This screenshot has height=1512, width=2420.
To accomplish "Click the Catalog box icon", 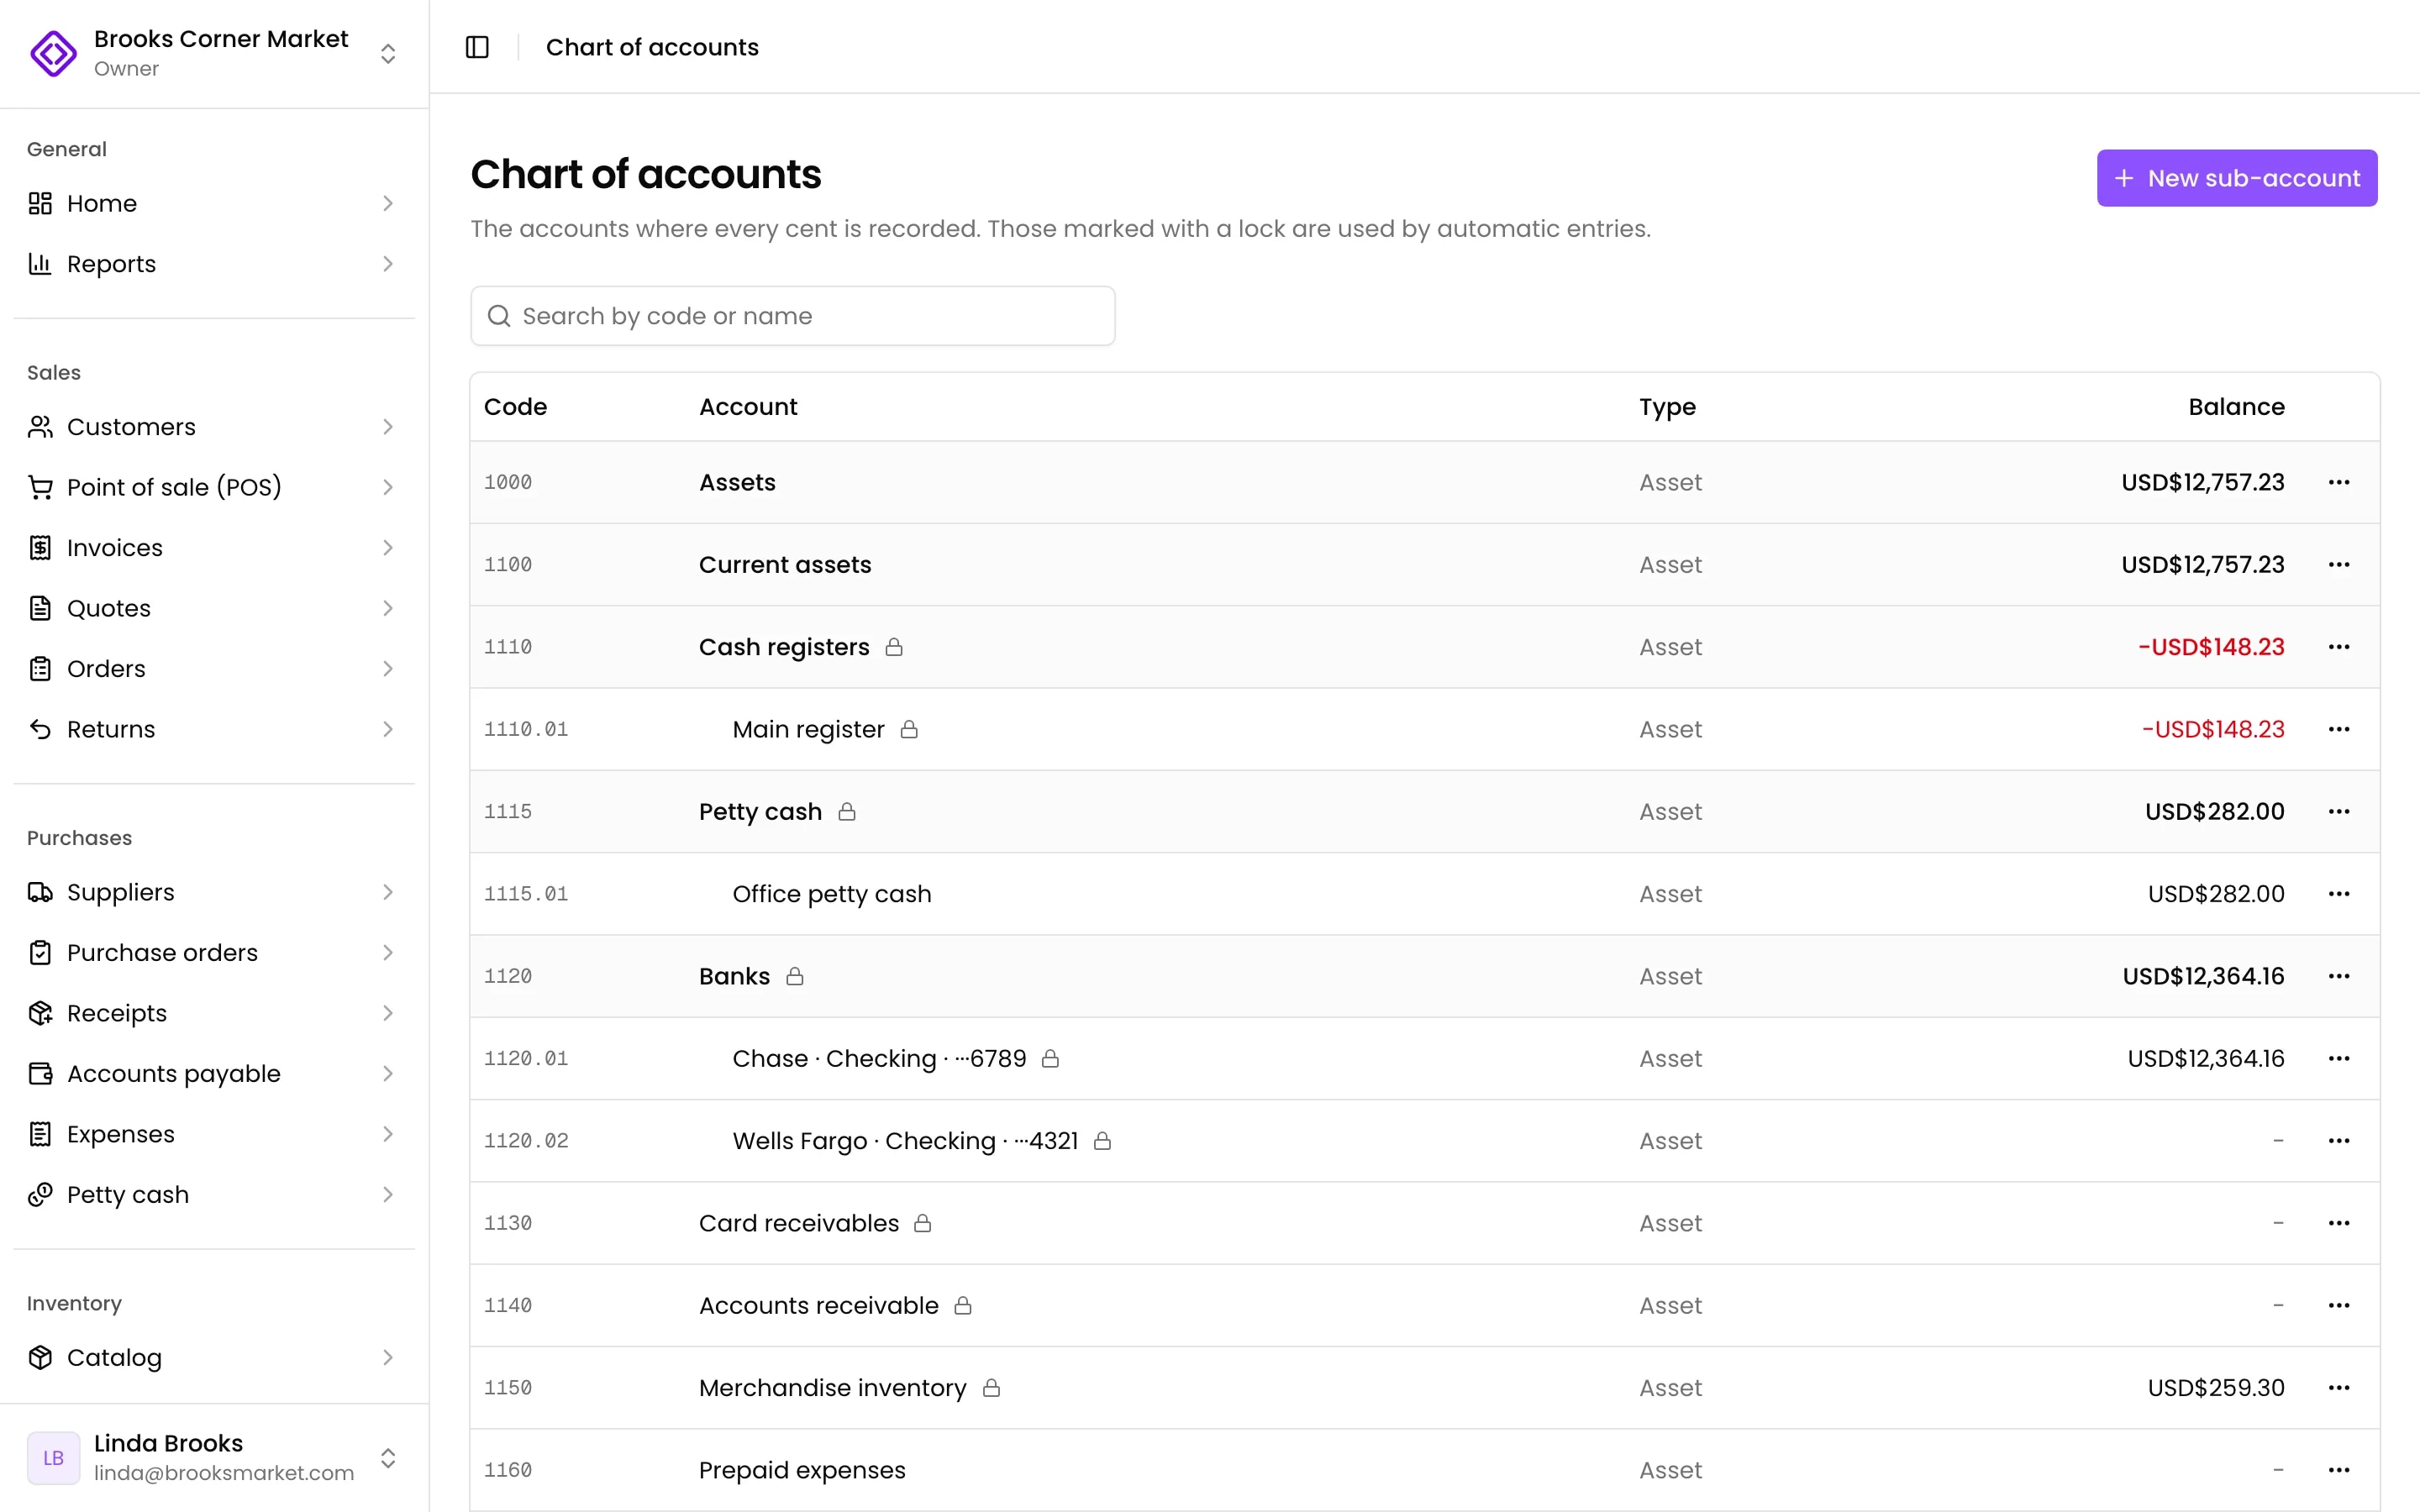I will [x=40, y=1357].
